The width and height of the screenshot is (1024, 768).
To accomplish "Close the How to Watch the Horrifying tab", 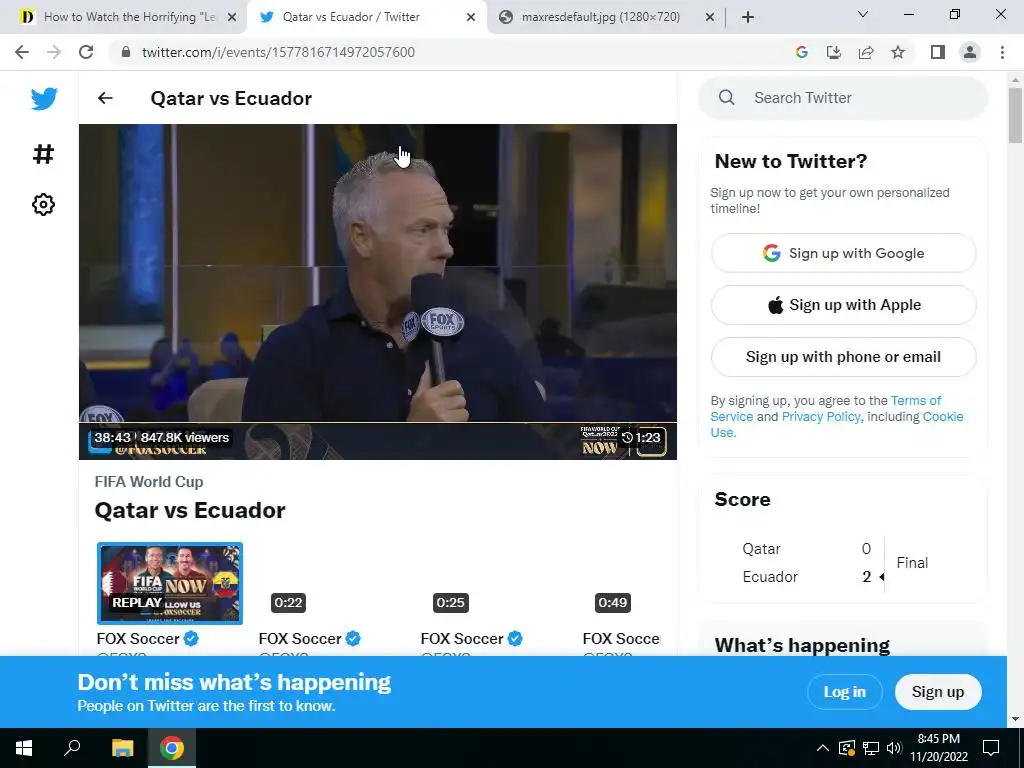I will [x=231, y=17].
